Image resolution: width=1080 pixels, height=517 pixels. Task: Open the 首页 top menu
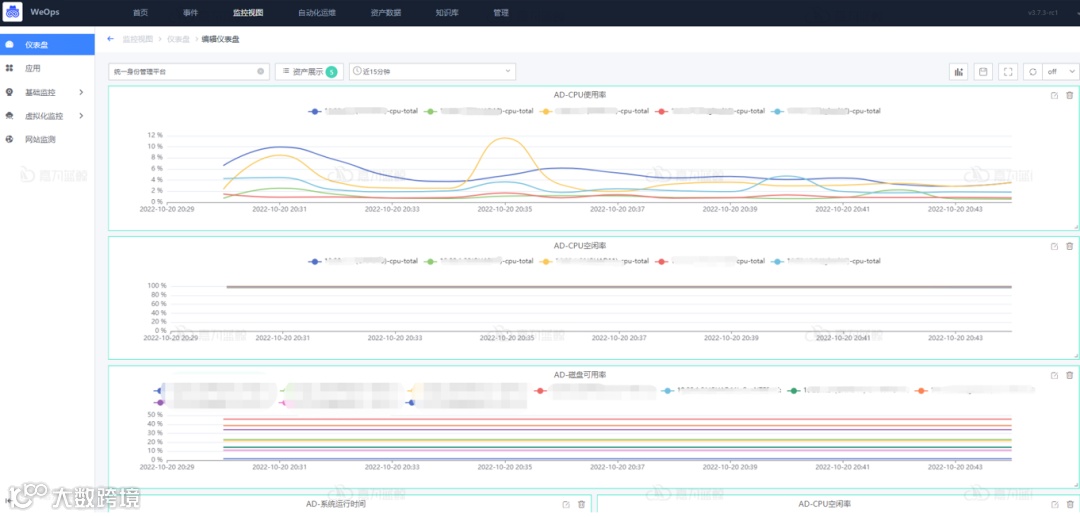tap(140, 12)
